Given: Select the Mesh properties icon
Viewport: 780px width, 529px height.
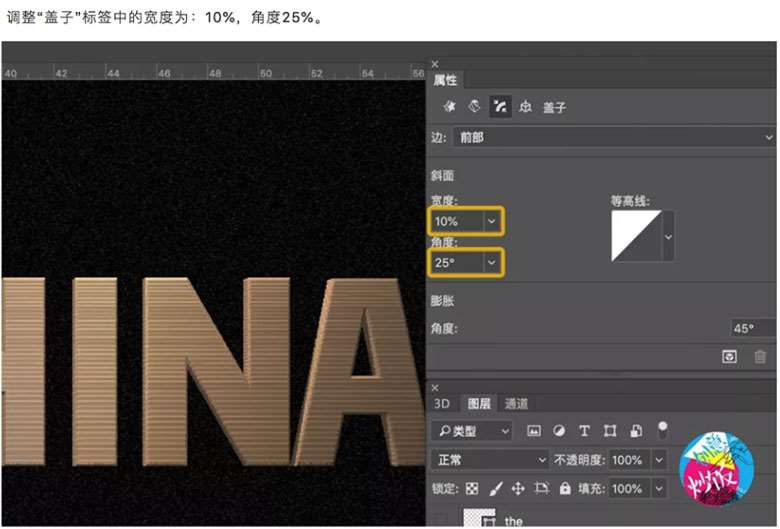Looking at the screenshot, I should 451,106.
